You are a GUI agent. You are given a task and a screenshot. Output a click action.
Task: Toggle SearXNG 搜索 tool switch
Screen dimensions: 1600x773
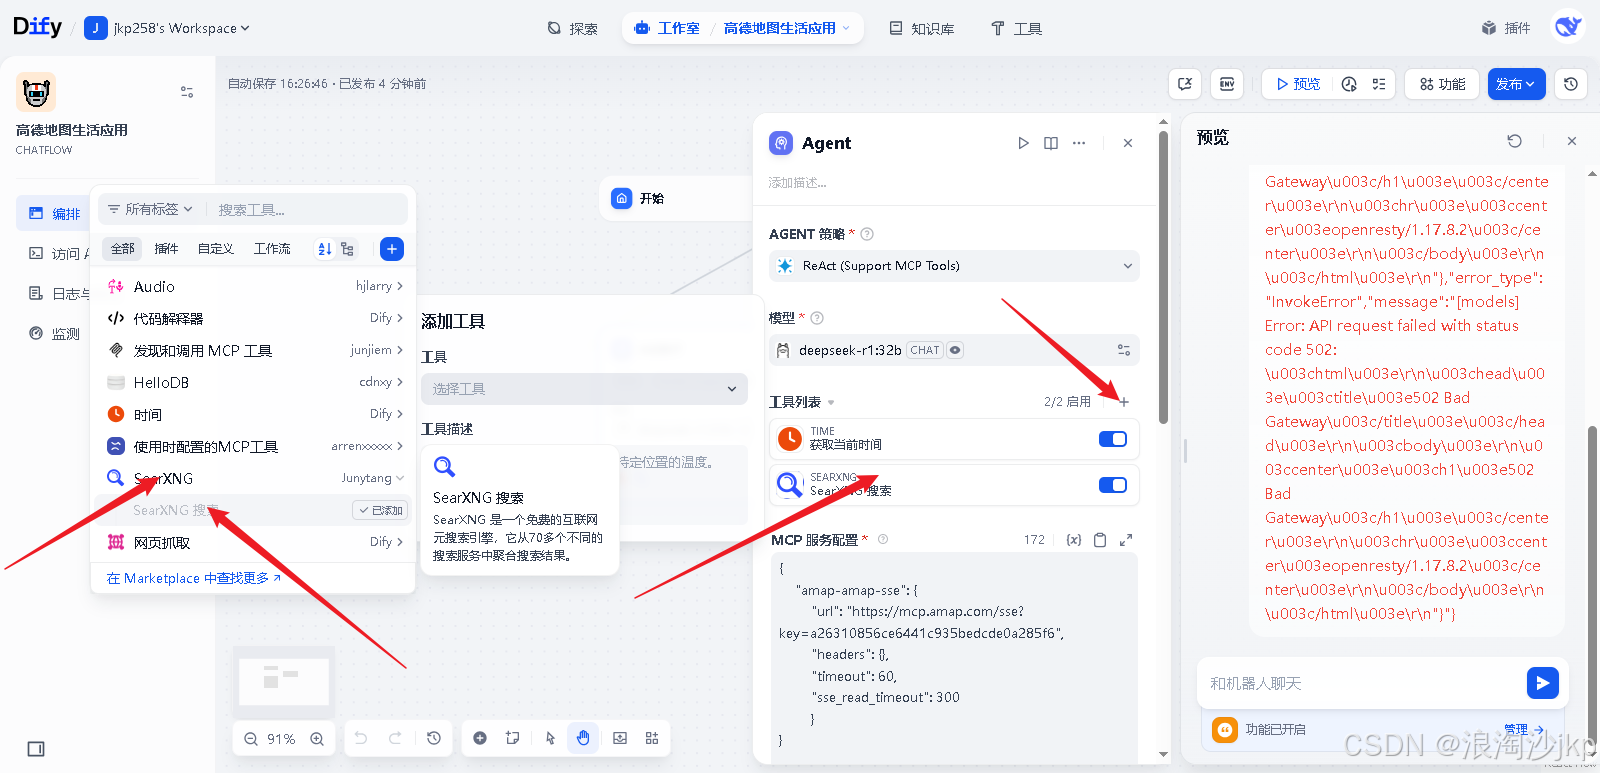(1113, 485)
